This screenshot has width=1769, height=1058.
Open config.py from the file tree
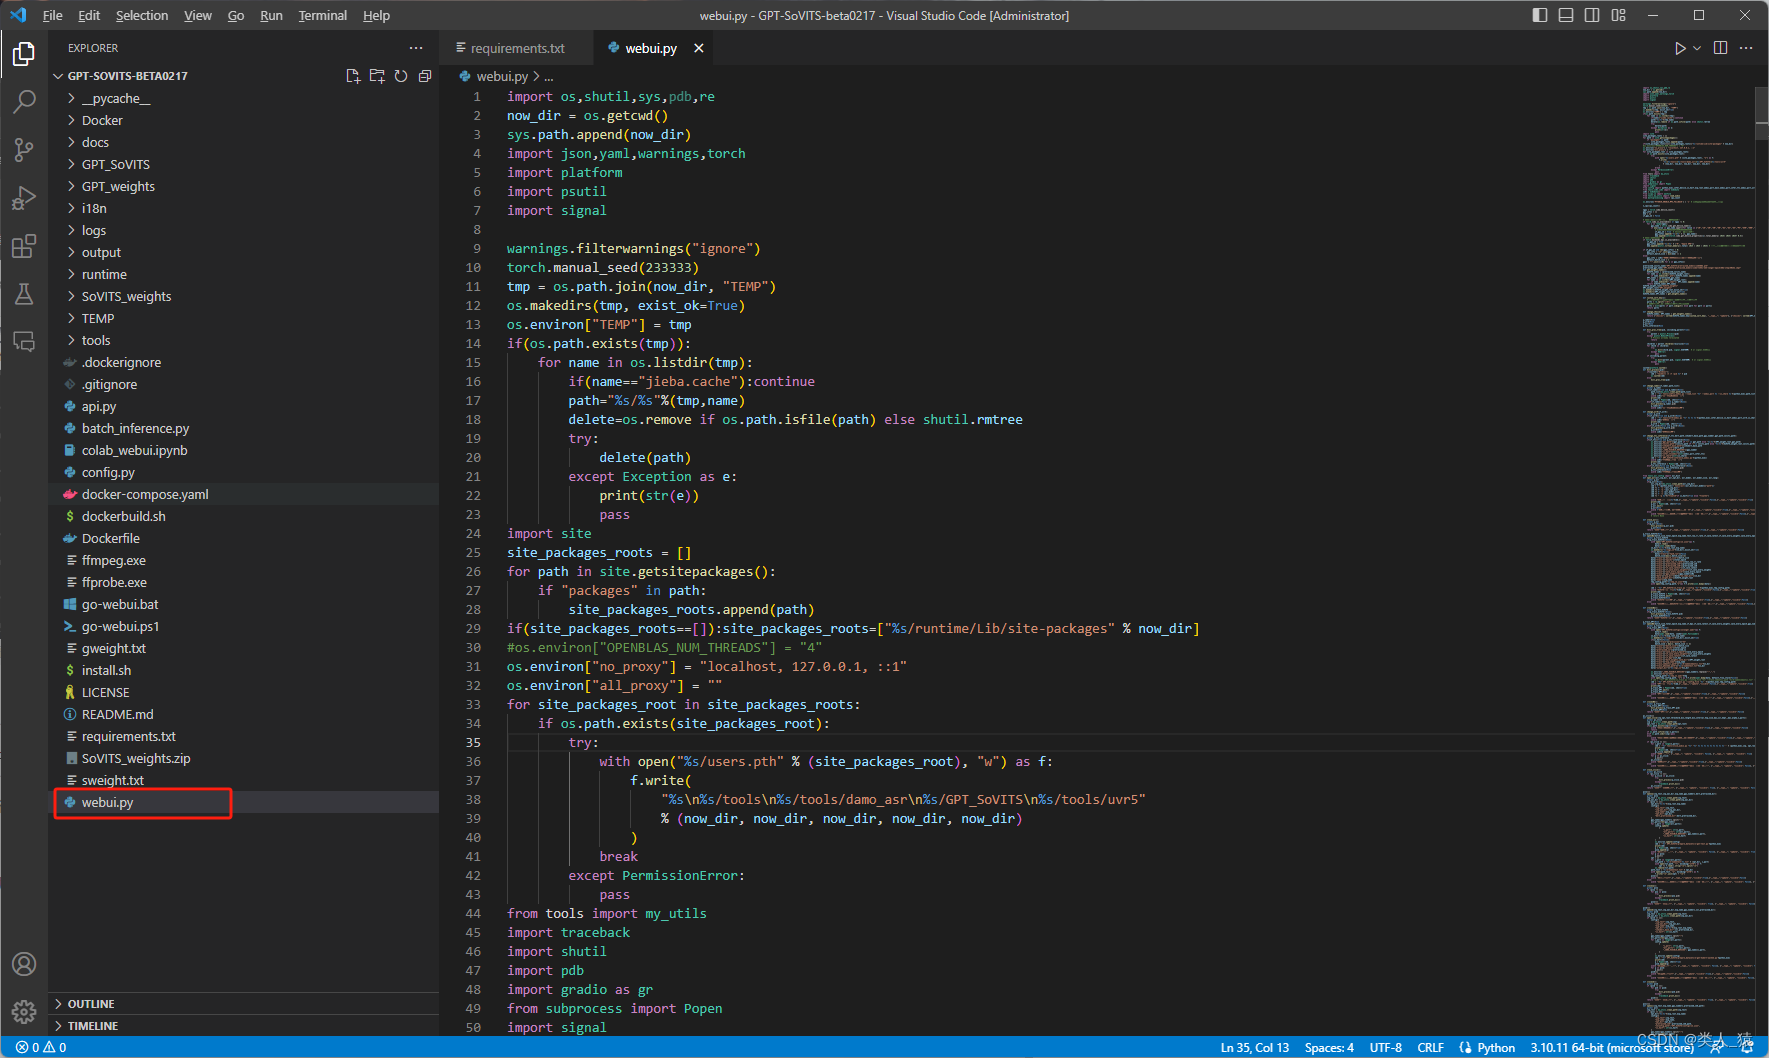point(244,472)
